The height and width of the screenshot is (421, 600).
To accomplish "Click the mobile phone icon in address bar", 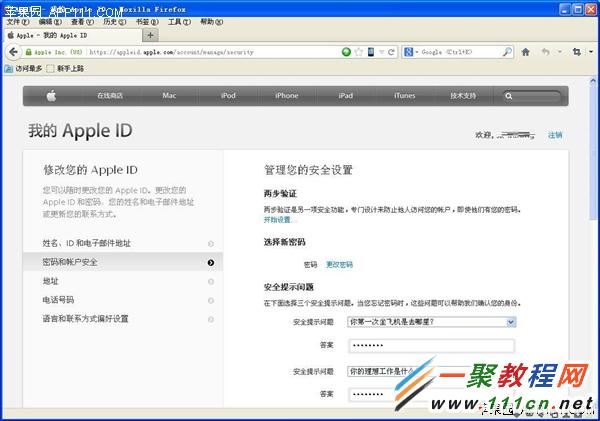I will tap(371, 52).
